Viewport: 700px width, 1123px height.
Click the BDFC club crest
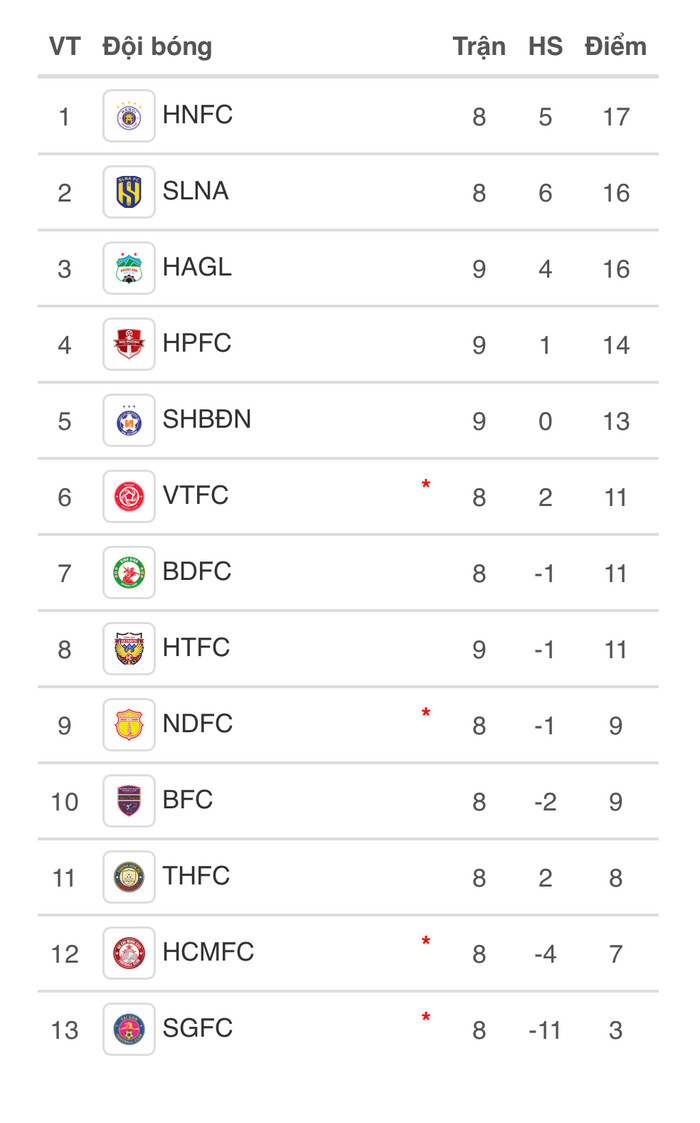(x=129, y=573)
